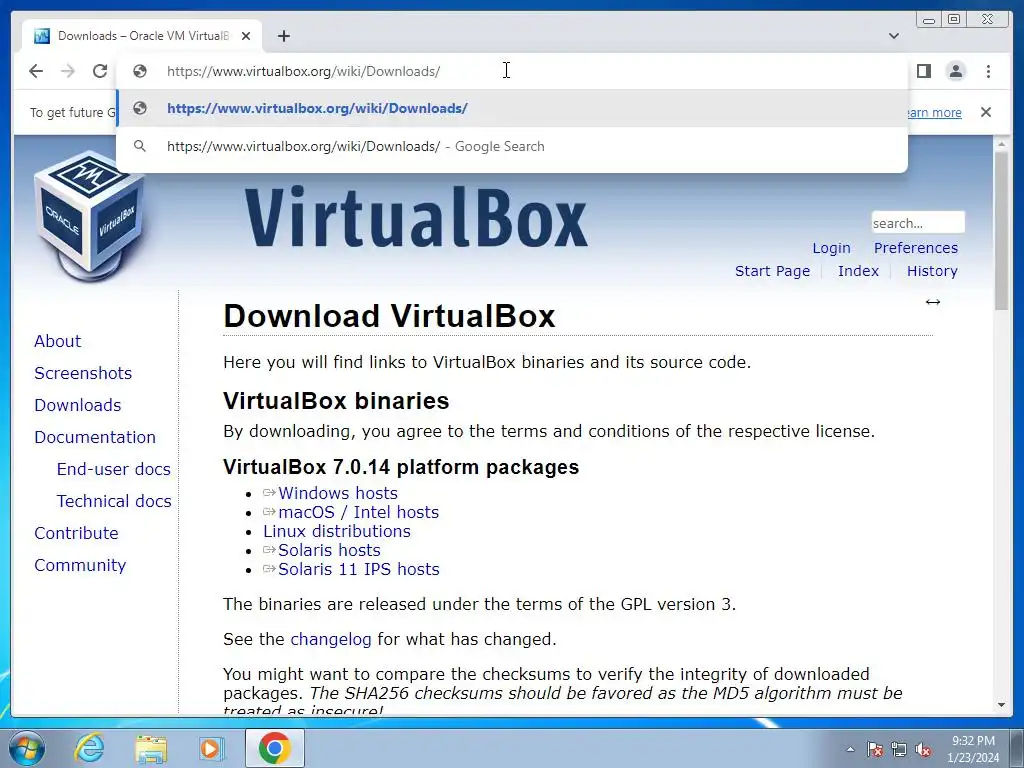The image size is (1024, 768).
Task: Open the History link
Action: coord(932,271)
